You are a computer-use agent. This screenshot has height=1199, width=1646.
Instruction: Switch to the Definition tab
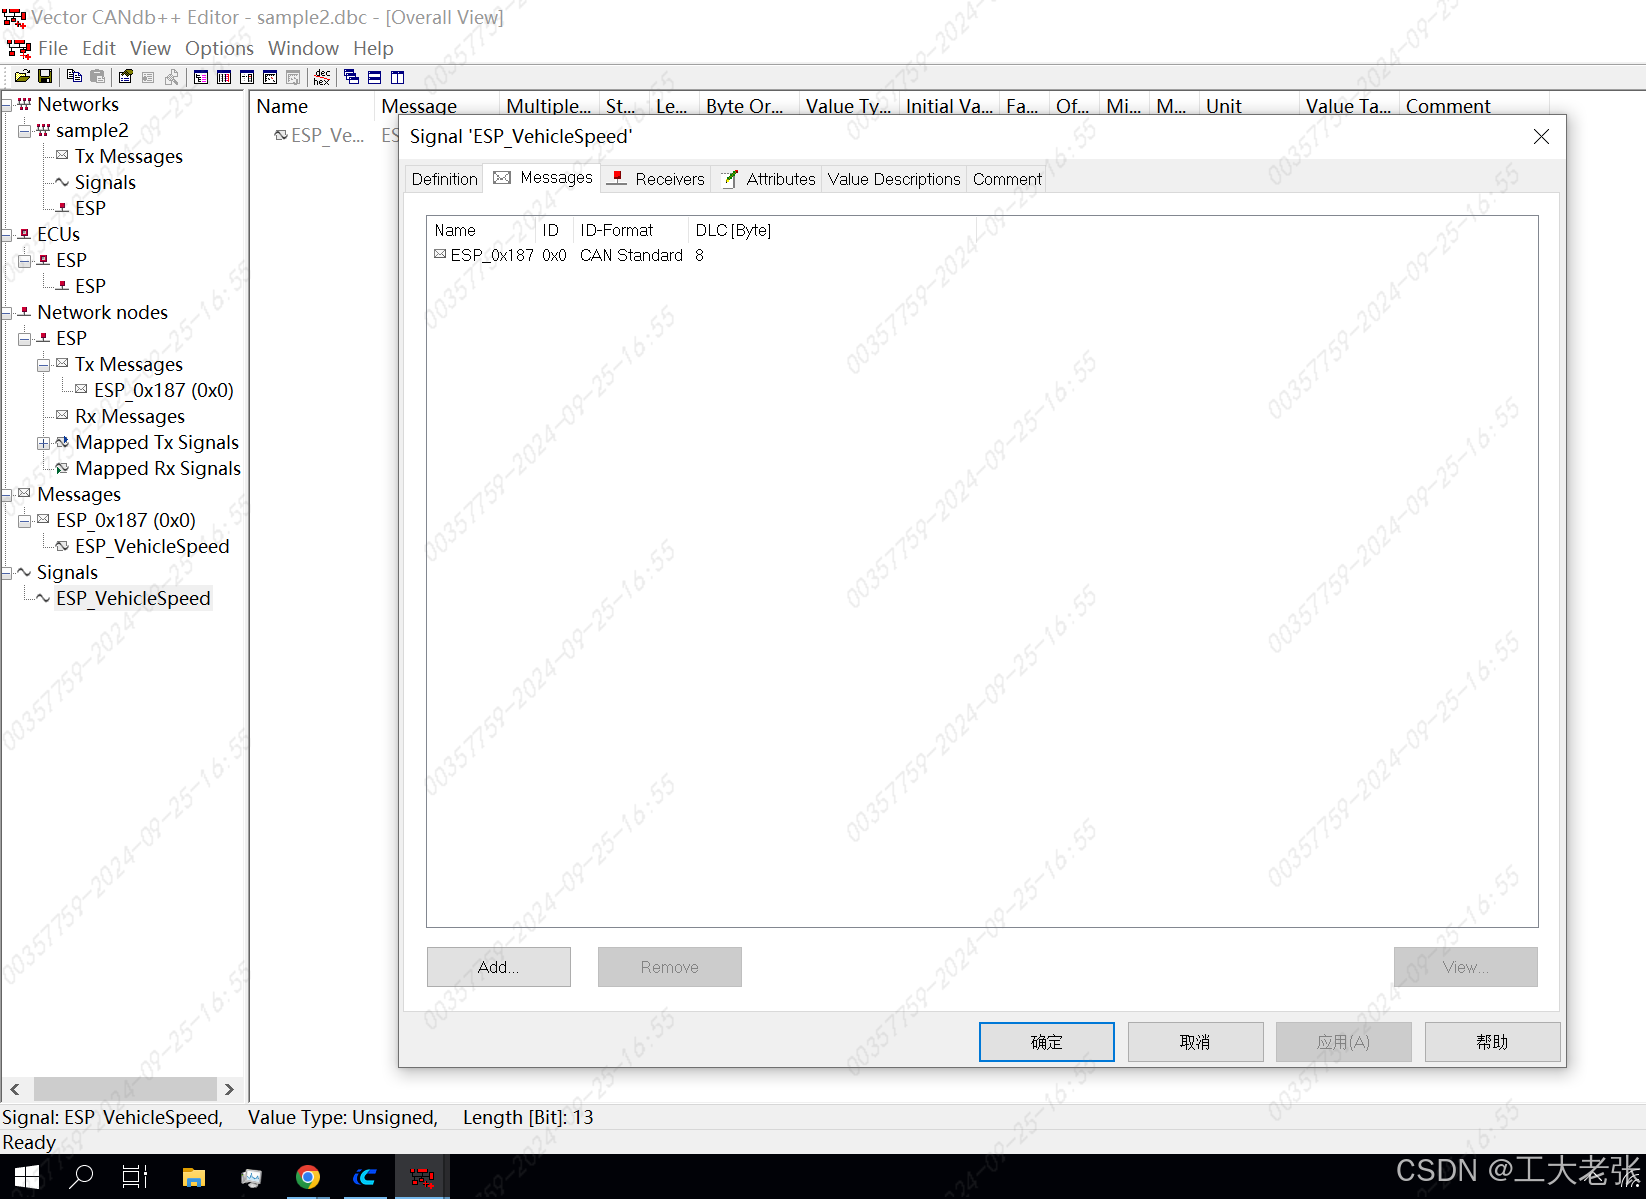[444, 179]
